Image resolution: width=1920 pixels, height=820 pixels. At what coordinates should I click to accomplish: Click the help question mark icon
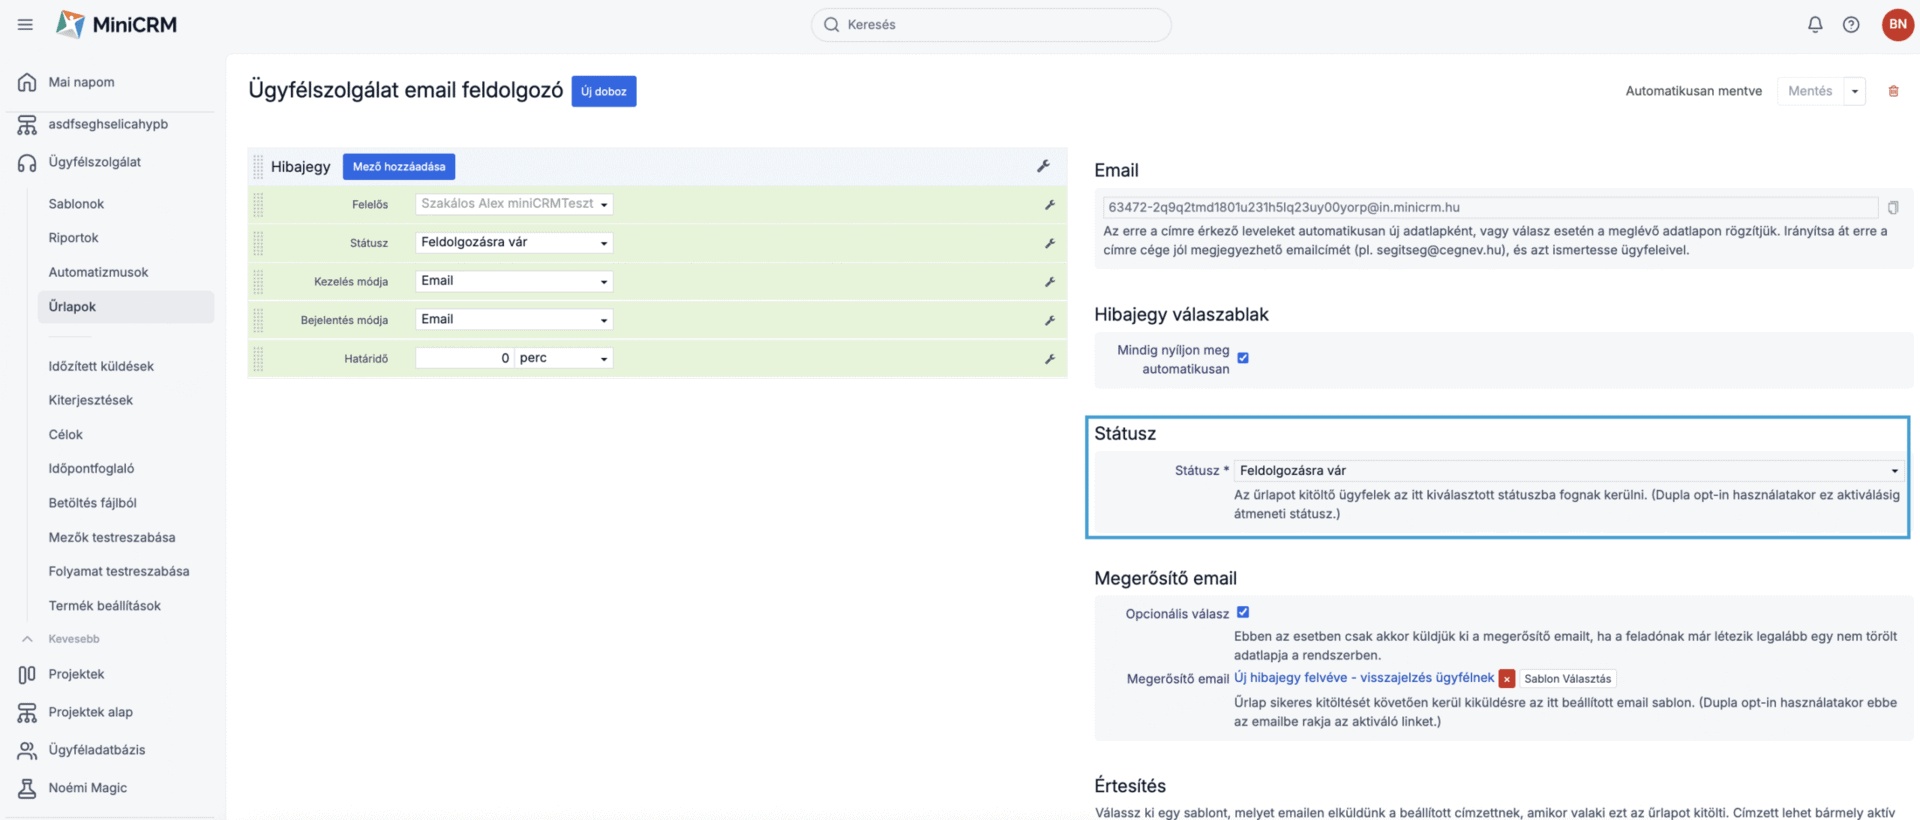1851,25
